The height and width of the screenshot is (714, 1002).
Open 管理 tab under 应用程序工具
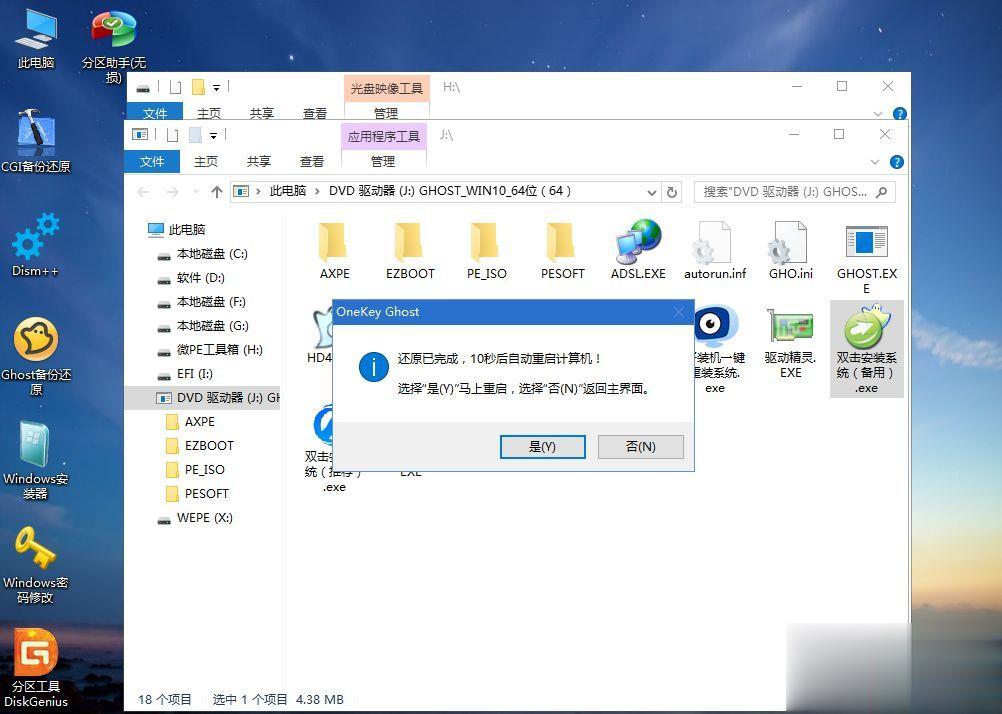(x=383, y=162)
